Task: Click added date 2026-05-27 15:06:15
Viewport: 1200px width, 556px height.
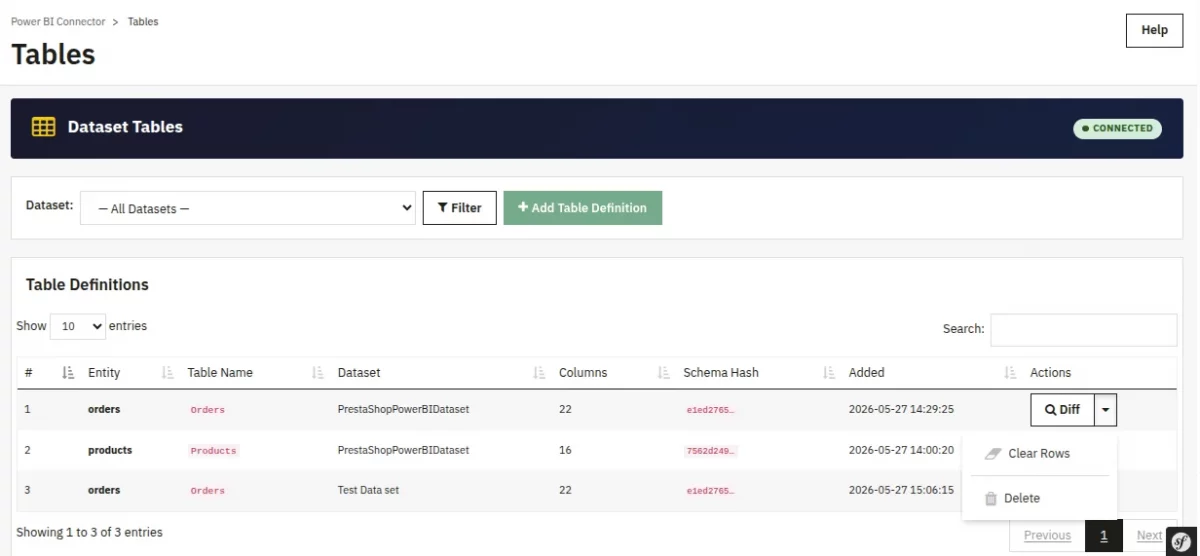Action: click(901, 491)
